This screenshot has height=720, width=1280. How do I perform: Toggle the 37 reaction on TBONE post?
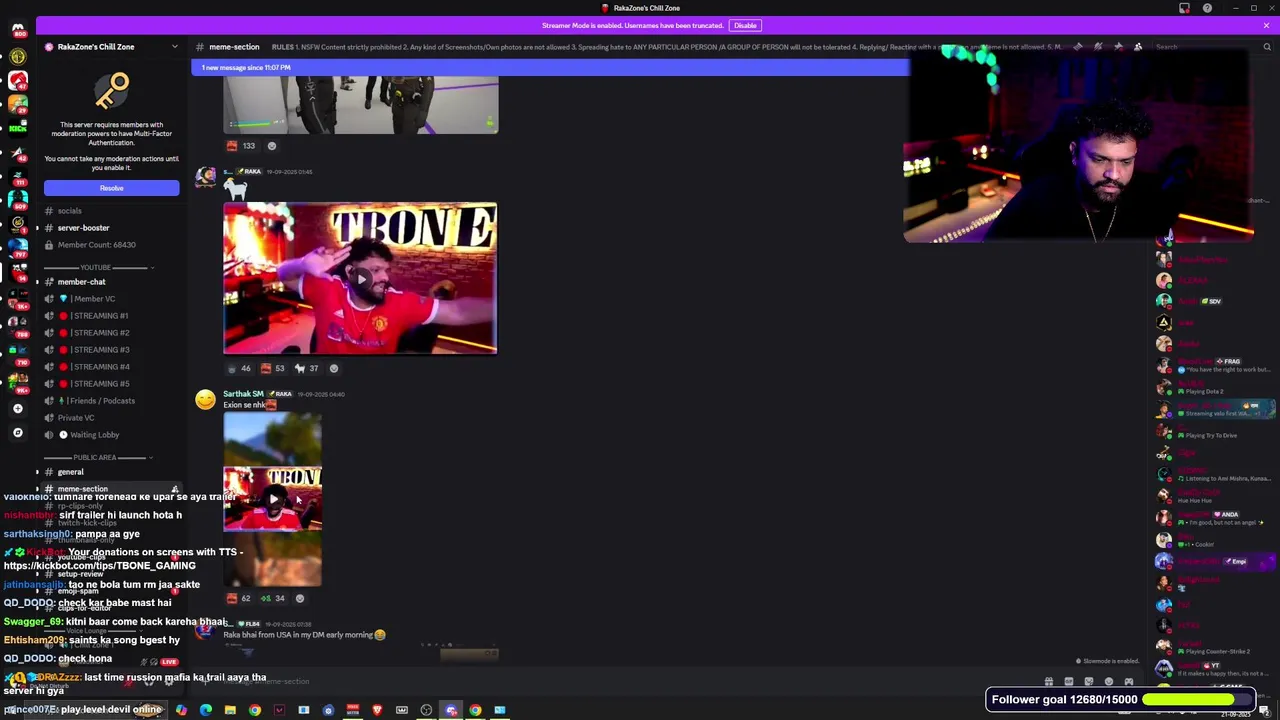[x=307, y=368]
